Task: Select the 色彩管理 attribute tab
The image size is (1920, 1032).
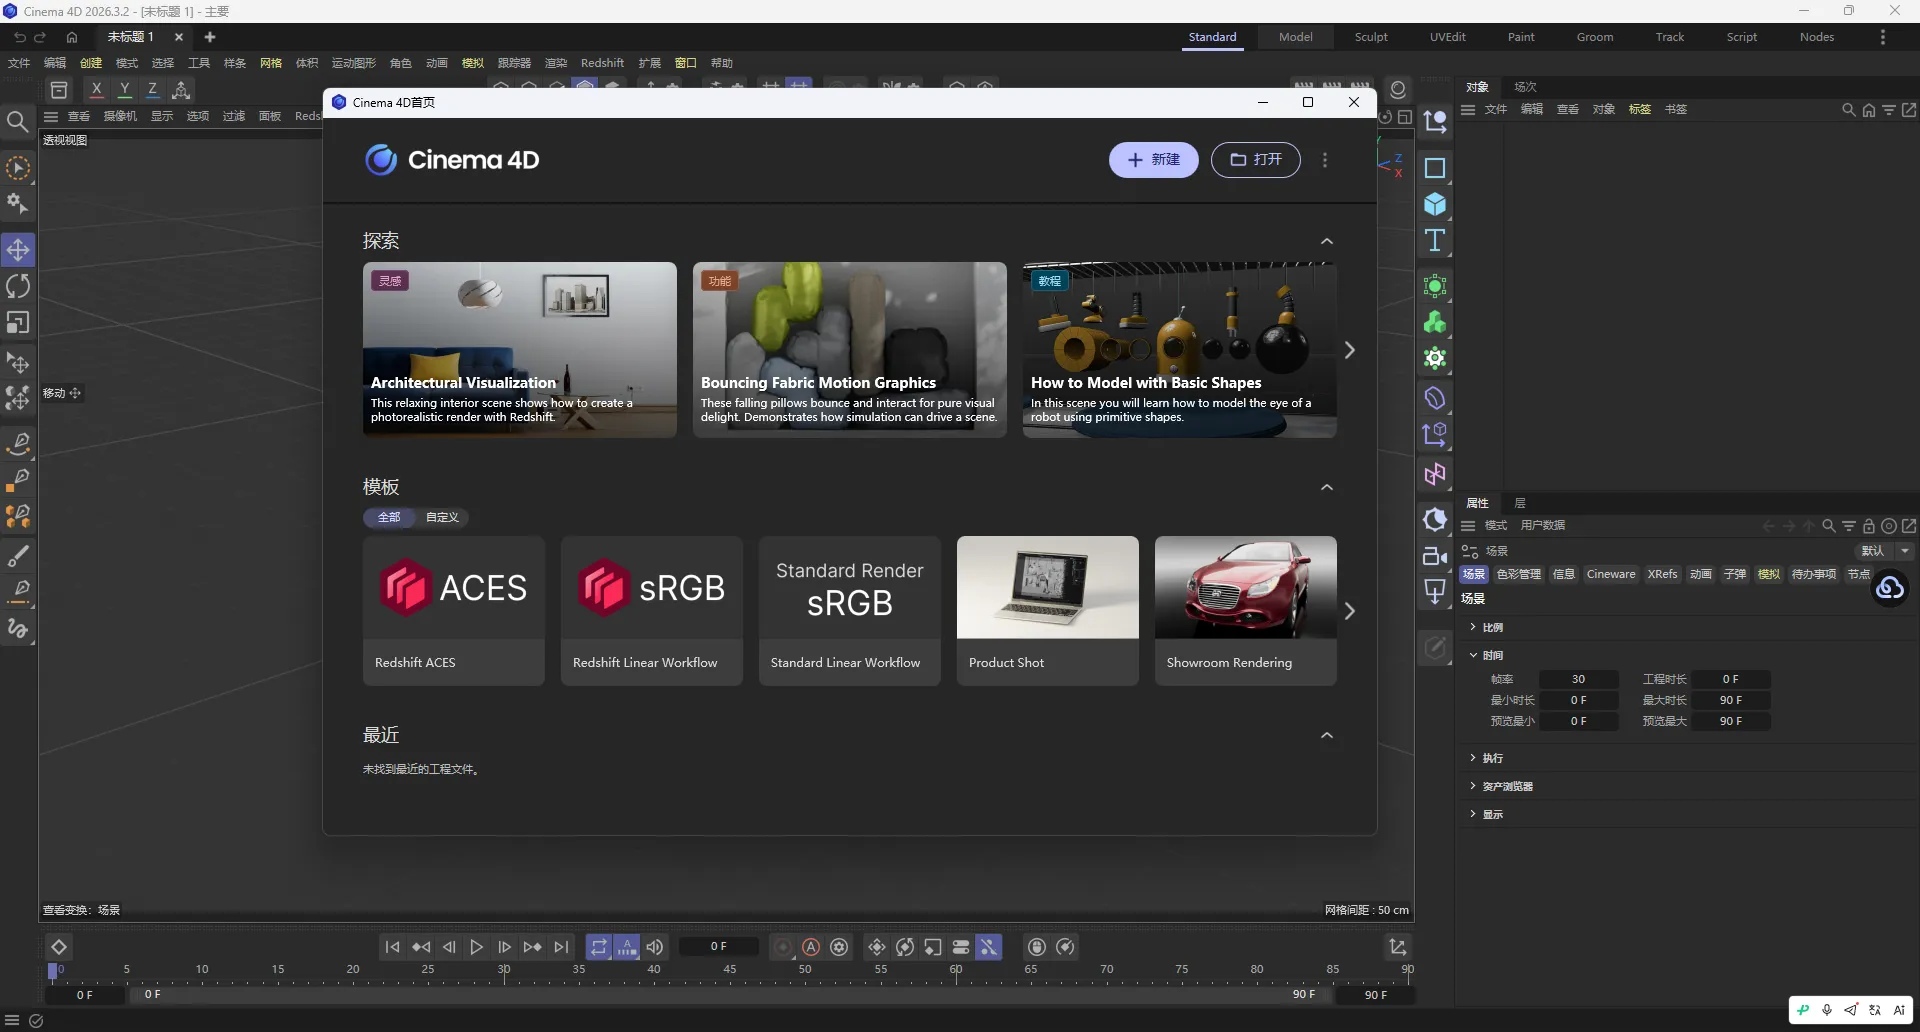Action: coord(1518,574)
